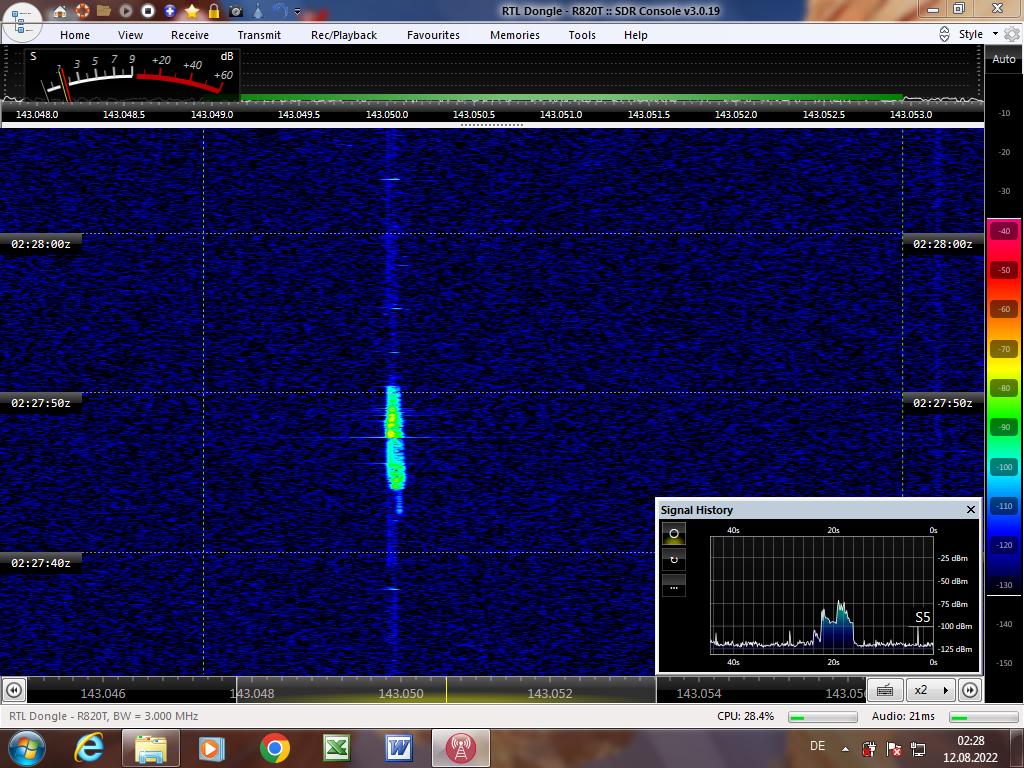The height and width of the screenshot is (768, 1024).
Task: Close the Signal History panel
Action: (x=970, y=509)
